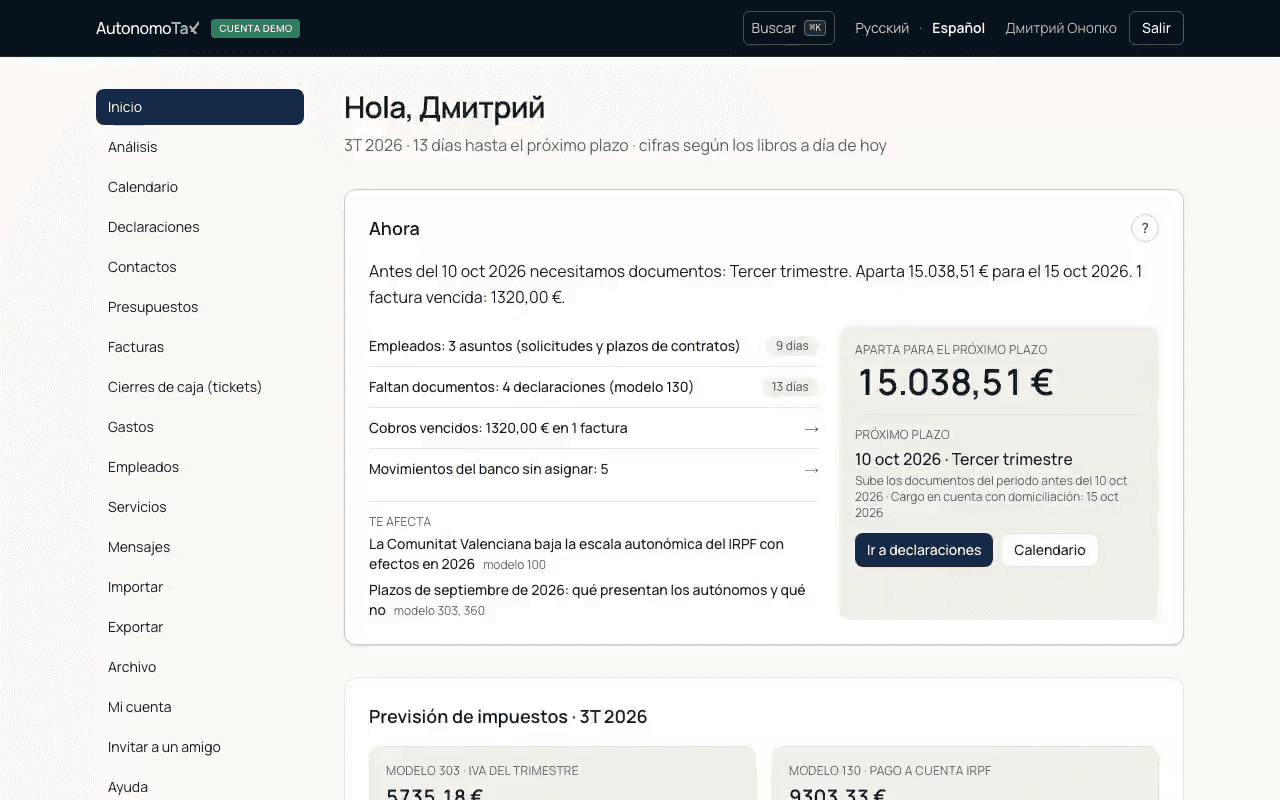Click the Calendario button in deadline card
The height and width of the screenshot is (800, 1280).
[x=1050, y=550]
